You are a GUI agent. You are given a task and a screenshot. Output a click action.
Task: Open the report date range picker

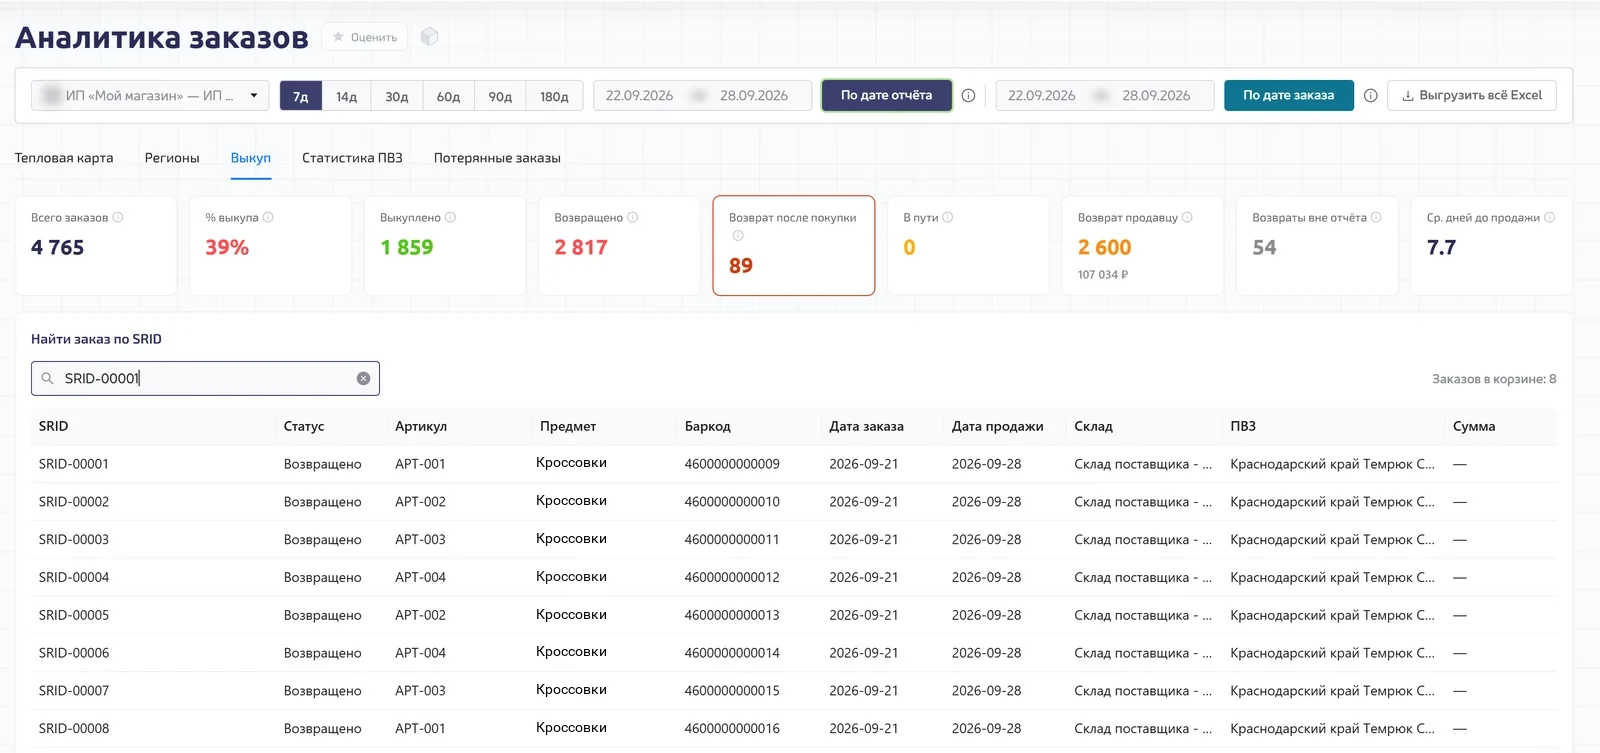702,95
